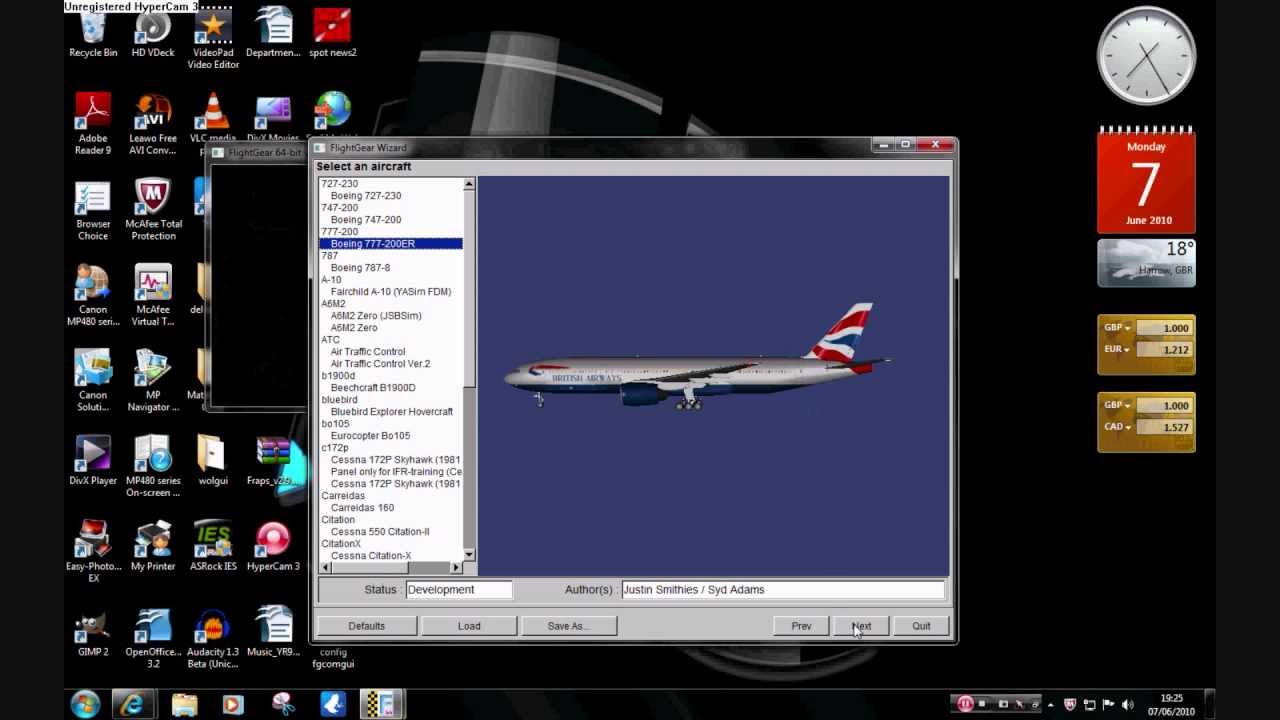Click Quit in FlightGear Wizard
This screenshot has width=1280, height=720.
coord(921,626)
